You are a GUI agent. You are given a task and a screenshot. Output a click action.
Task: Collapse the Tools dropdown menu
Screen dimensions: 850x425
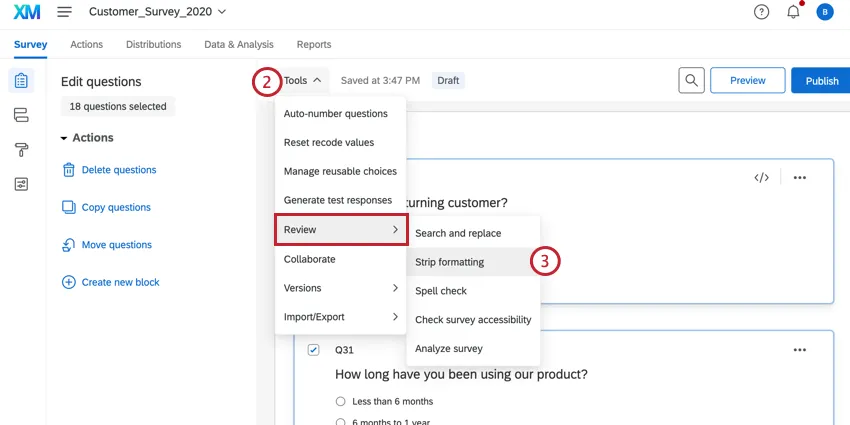click(302, 80)
